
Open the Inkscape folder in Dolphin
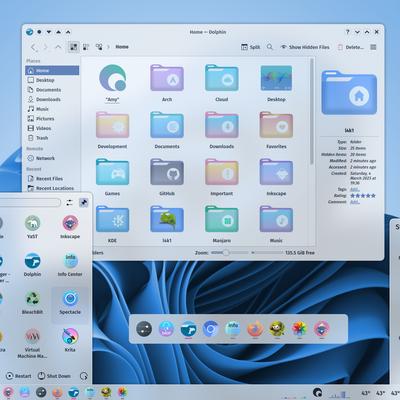276,172
